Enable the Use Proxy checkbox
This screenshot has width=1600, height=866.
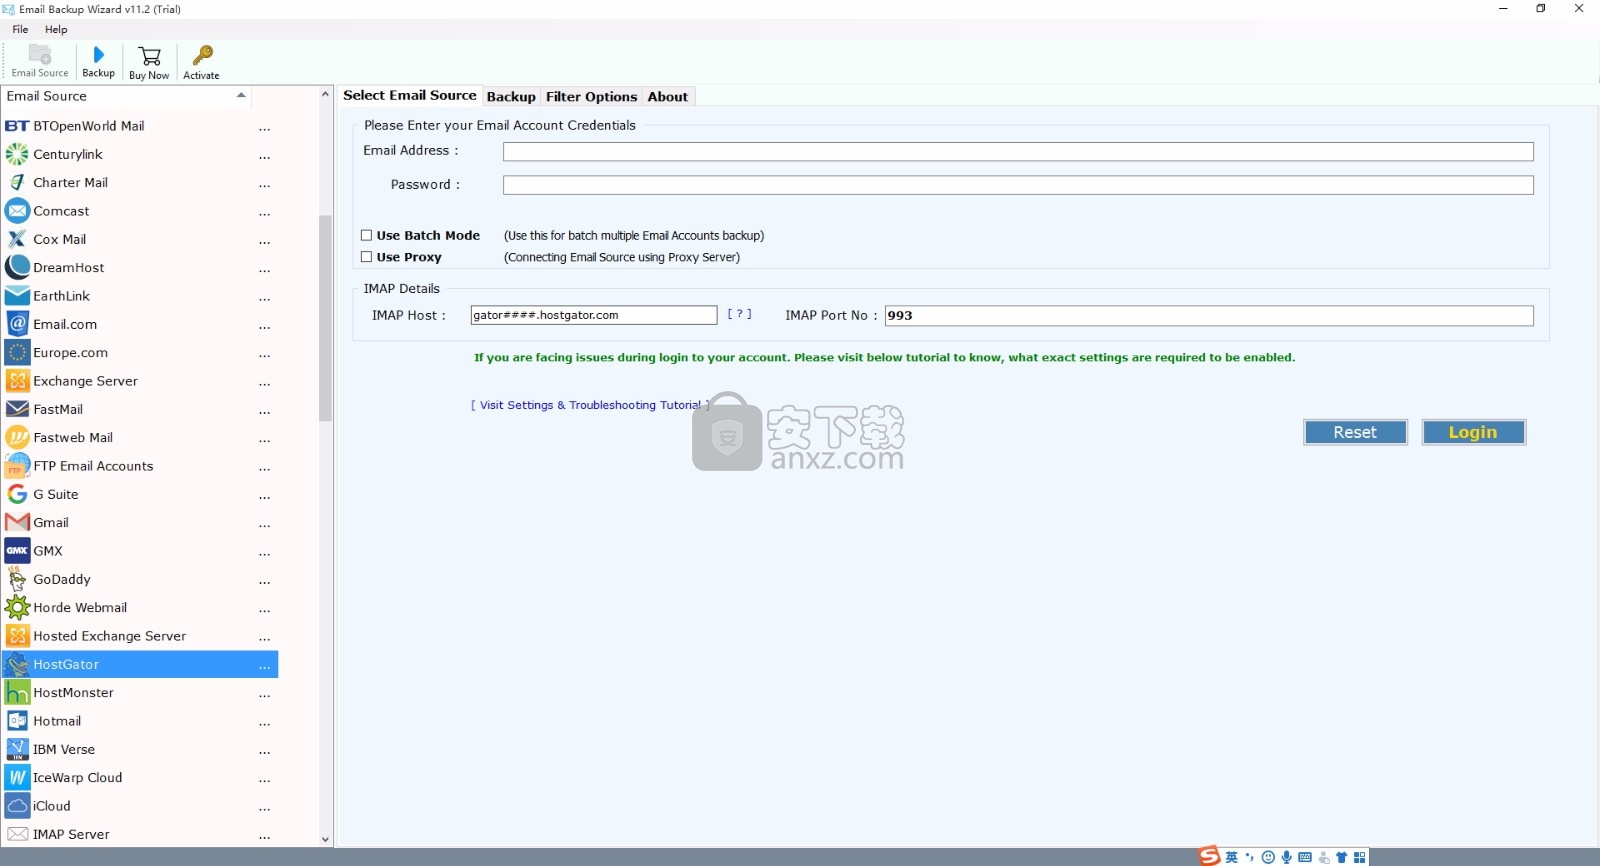coord(366,257)
